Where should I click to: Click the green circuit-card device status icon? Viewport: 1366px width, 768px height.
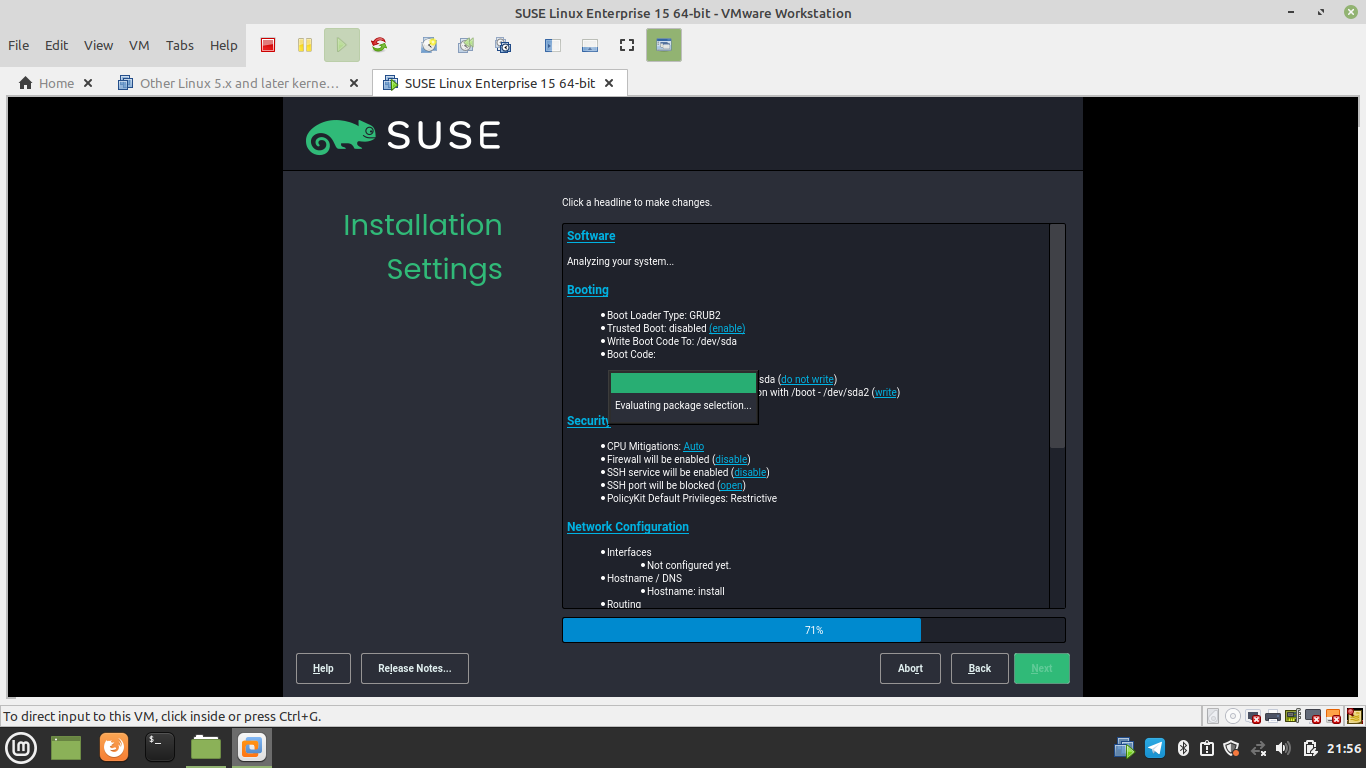tap(1293, 716)
